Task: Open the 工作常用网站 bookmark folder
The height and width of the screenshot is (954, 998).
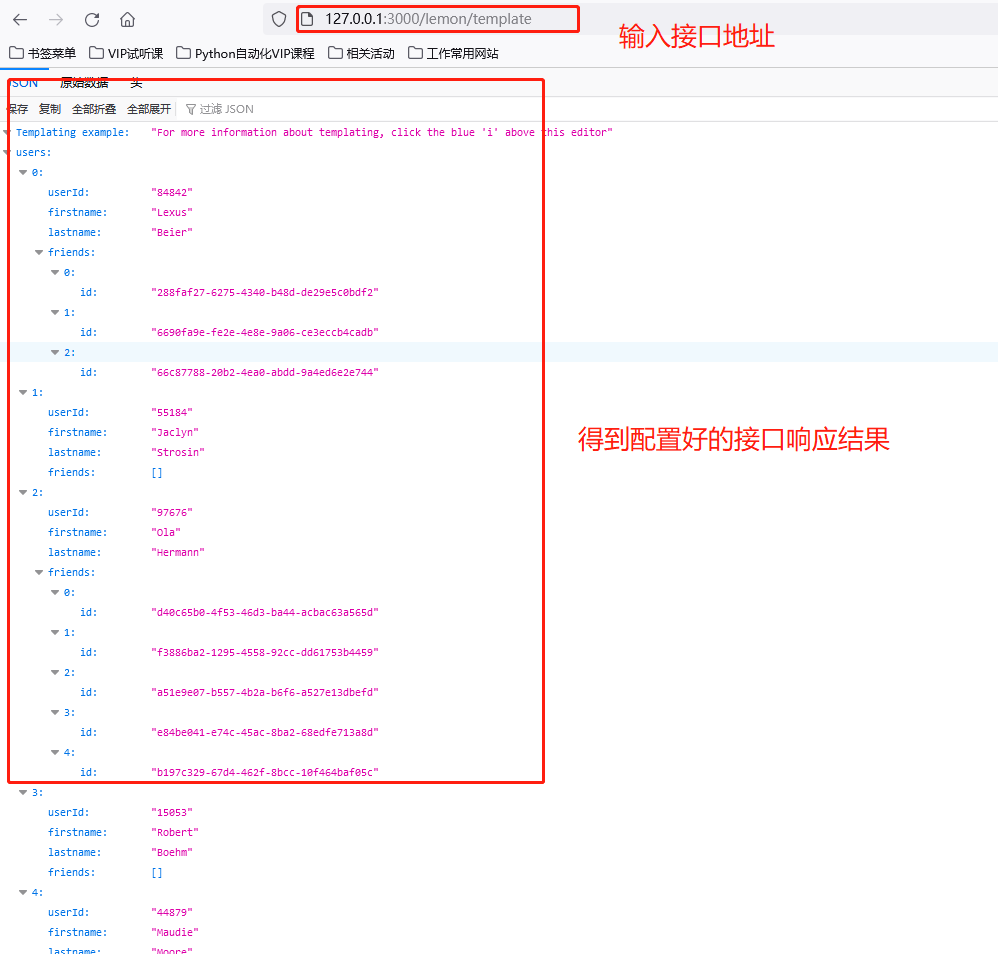Action: pos(453,53)
